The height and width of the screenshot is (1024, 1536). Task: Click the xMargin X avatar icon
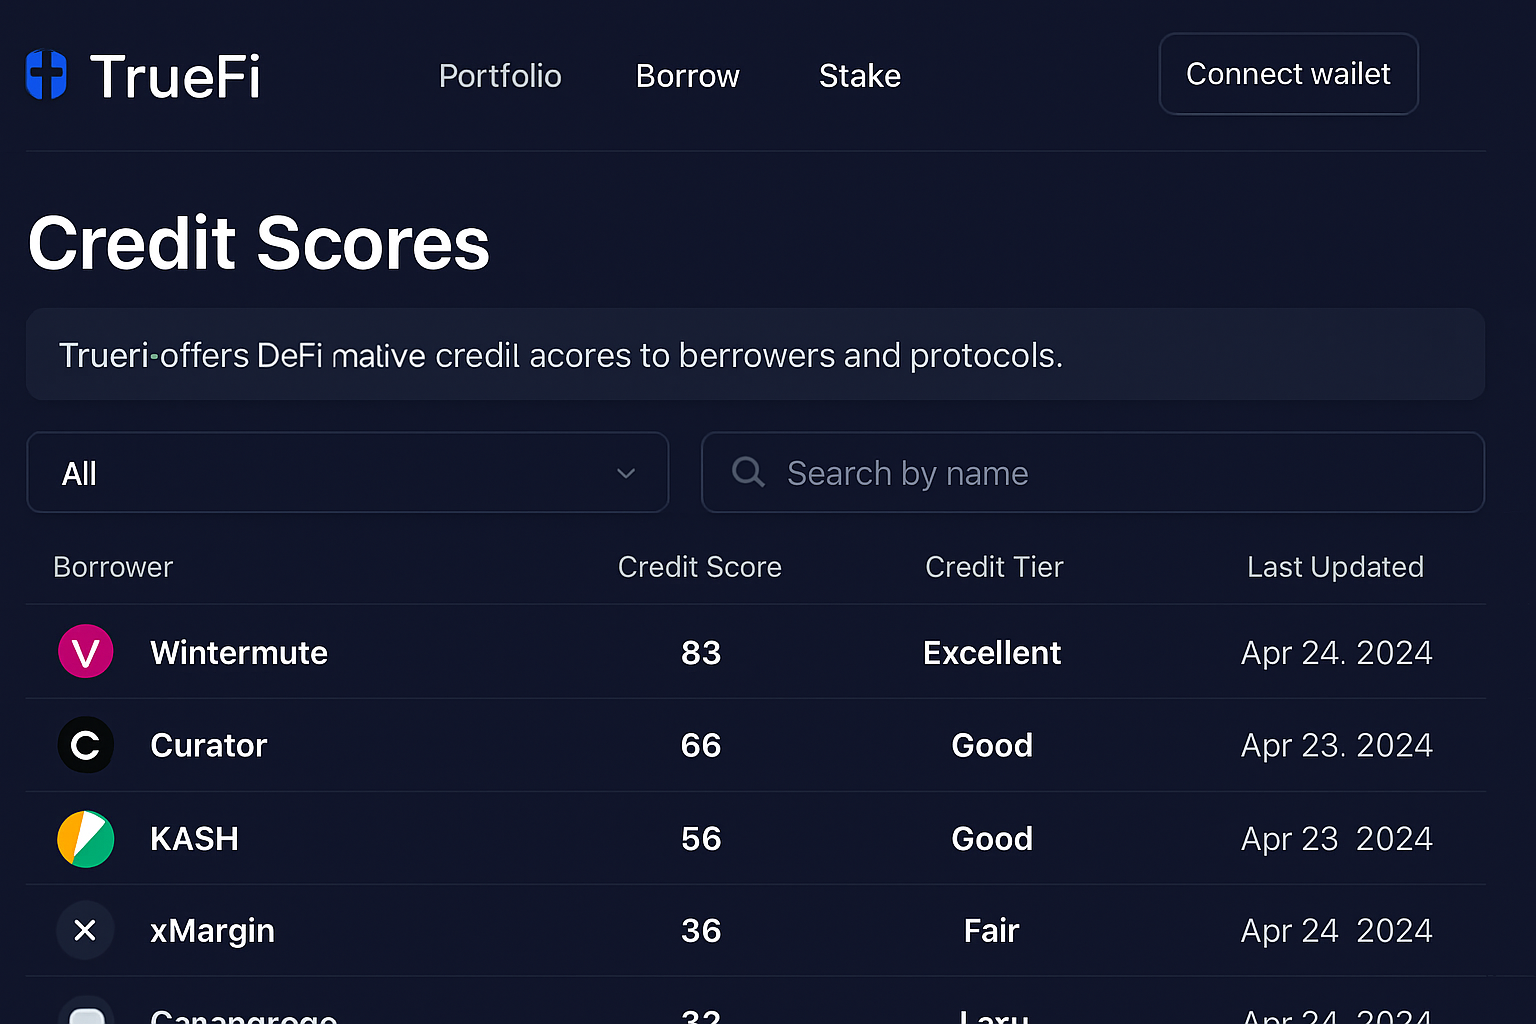pyautogui.click(x=86, y=930)
